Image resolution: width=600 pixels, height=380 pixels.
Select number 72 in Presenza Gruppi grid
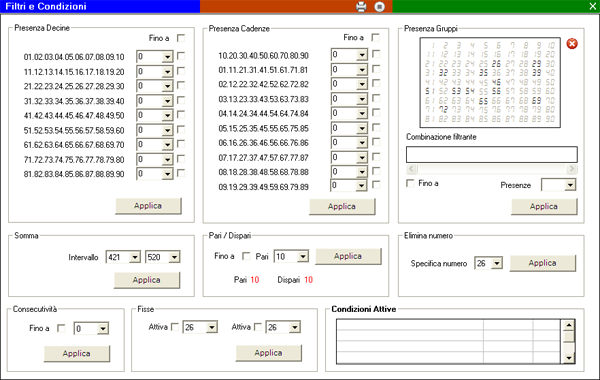[x=443, y=109]
